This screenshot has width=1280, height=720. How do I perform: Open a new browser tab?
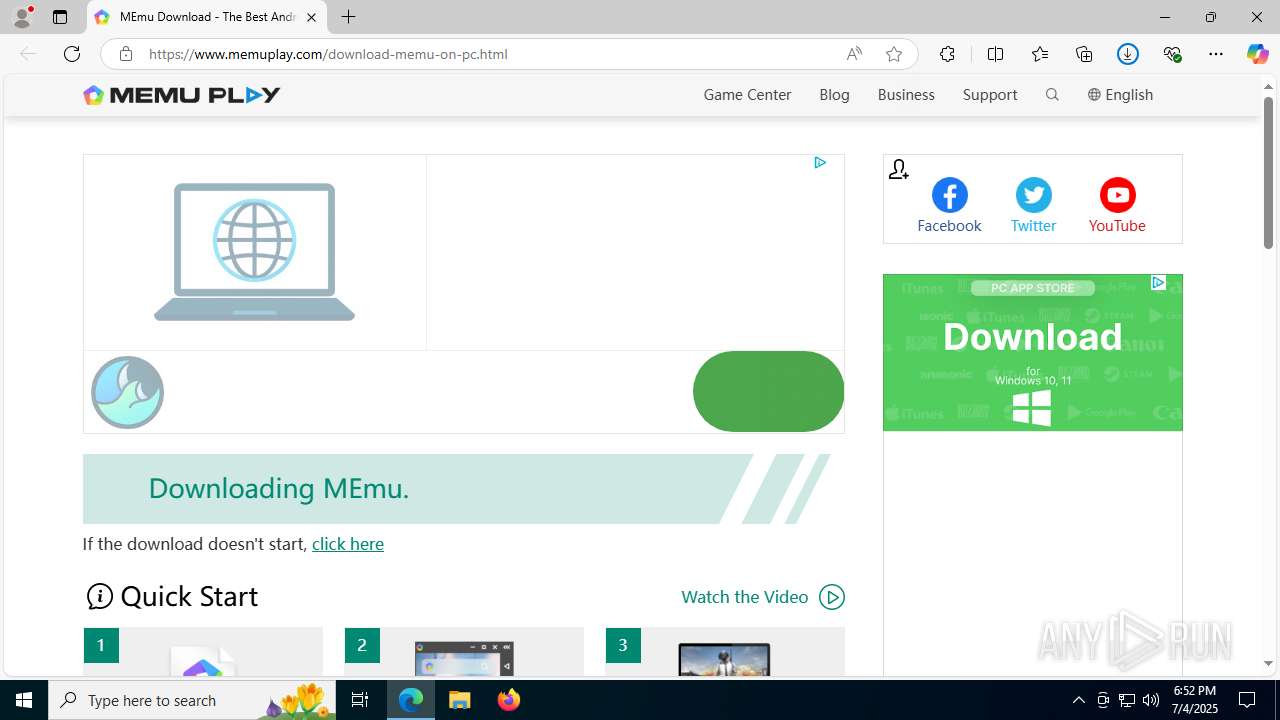point(348,17)
